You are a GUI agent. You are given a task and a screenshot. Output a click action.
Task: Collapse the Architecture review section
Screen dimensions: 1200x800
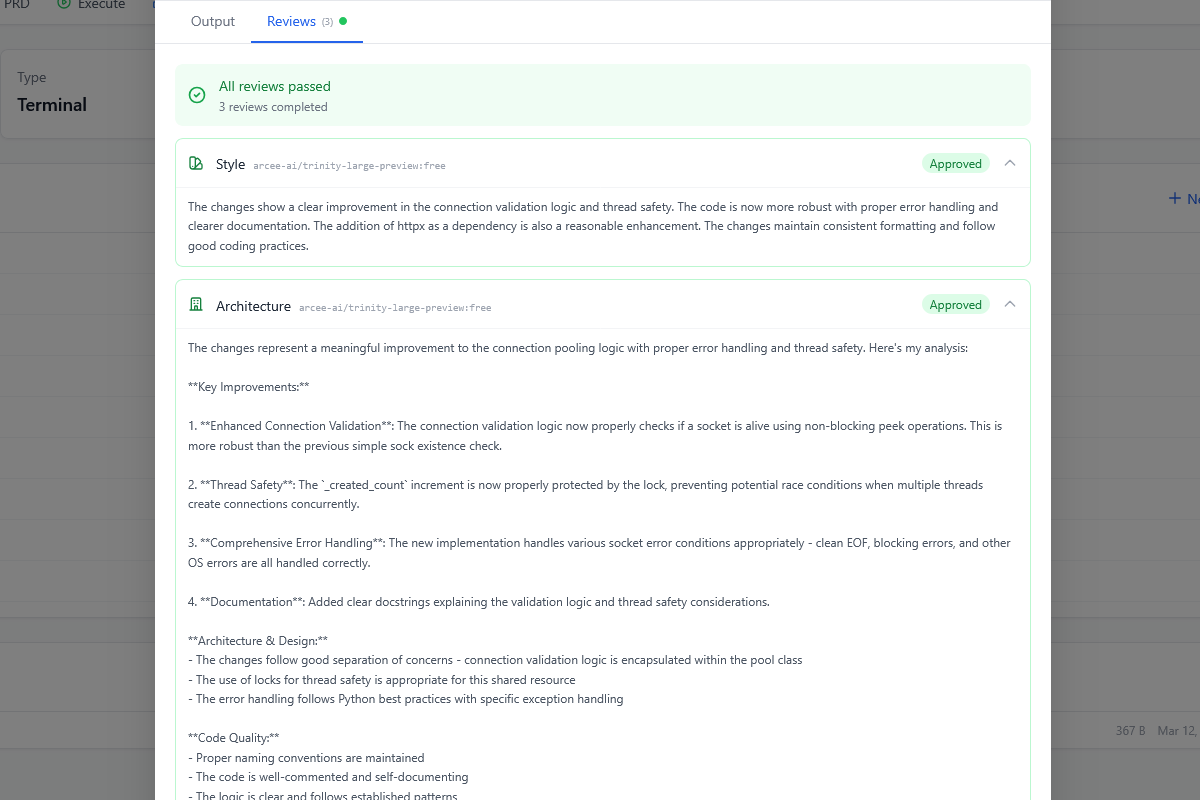[1010, 304]
